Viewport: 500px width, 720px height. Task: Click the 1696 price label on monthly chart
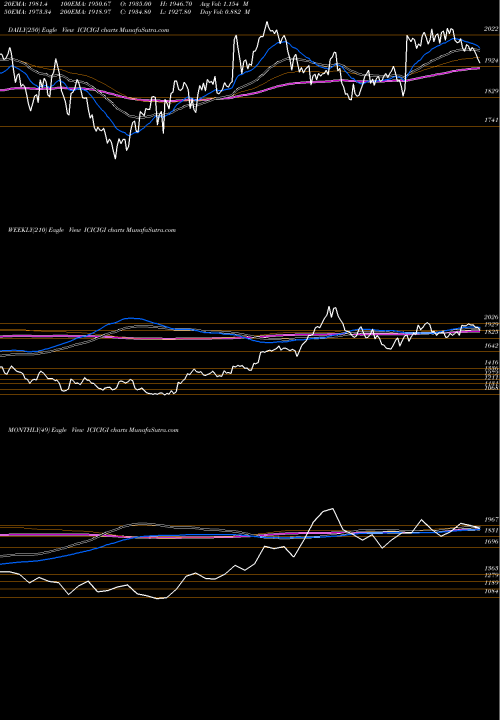(491, 542)
